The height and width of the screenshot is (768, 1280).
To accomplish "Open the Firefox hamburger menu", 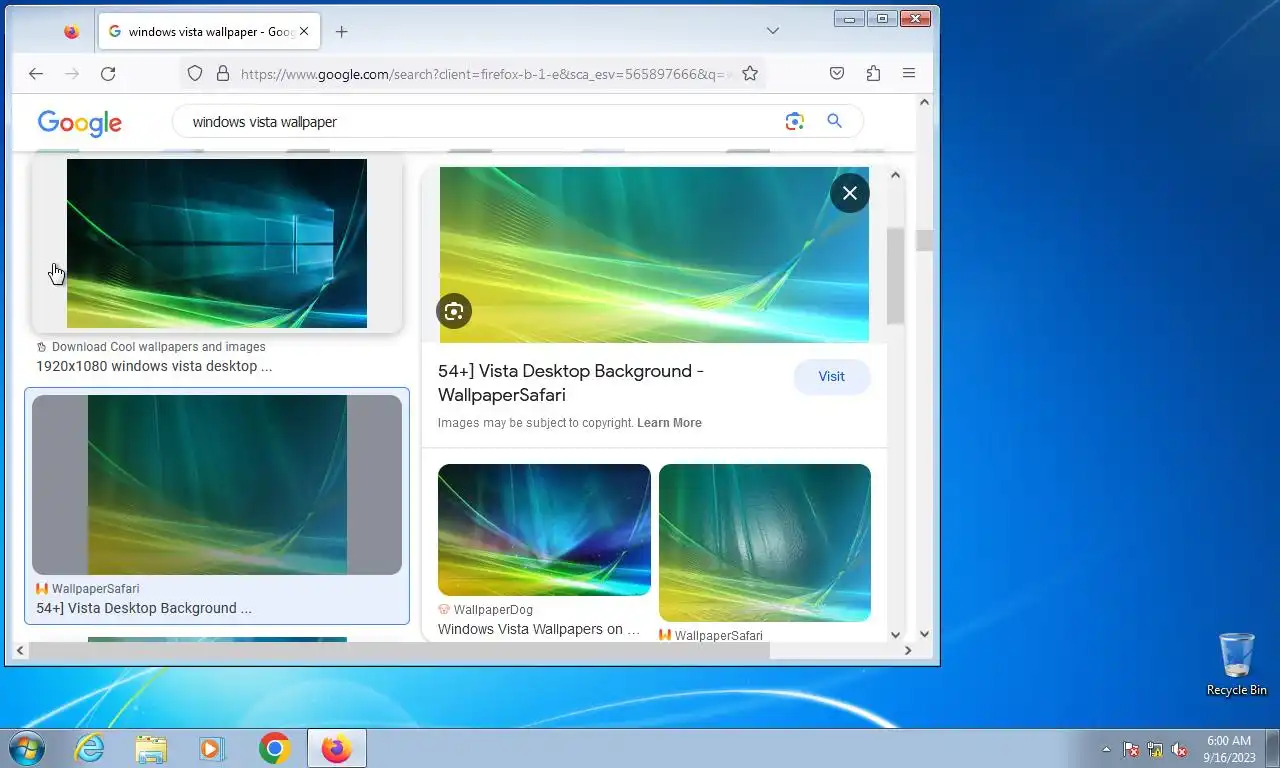I will [909, 73].
